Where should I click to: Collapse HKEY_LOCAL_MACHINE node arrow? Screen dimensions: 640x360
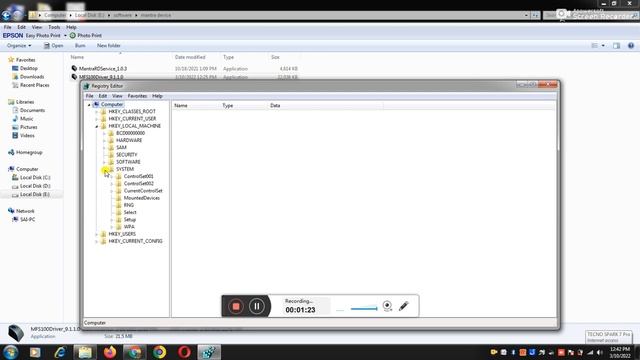(97, 126)
